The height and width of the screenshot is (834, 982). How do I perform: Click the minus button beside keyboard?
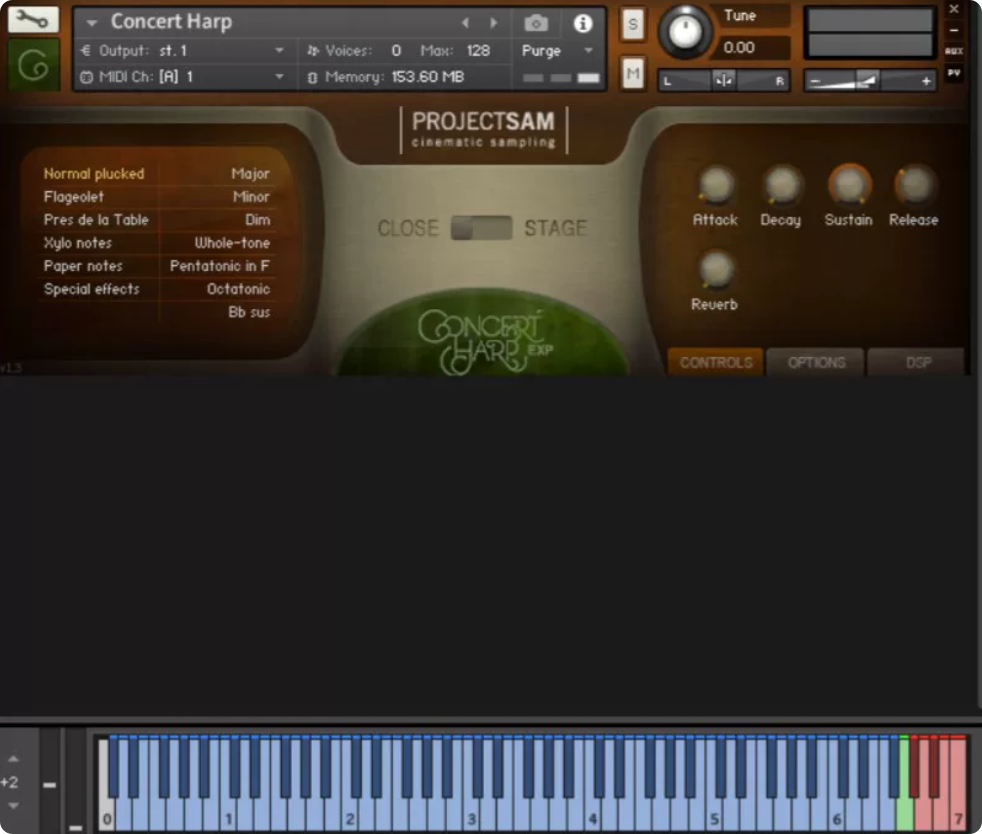[x=49, y=784]
